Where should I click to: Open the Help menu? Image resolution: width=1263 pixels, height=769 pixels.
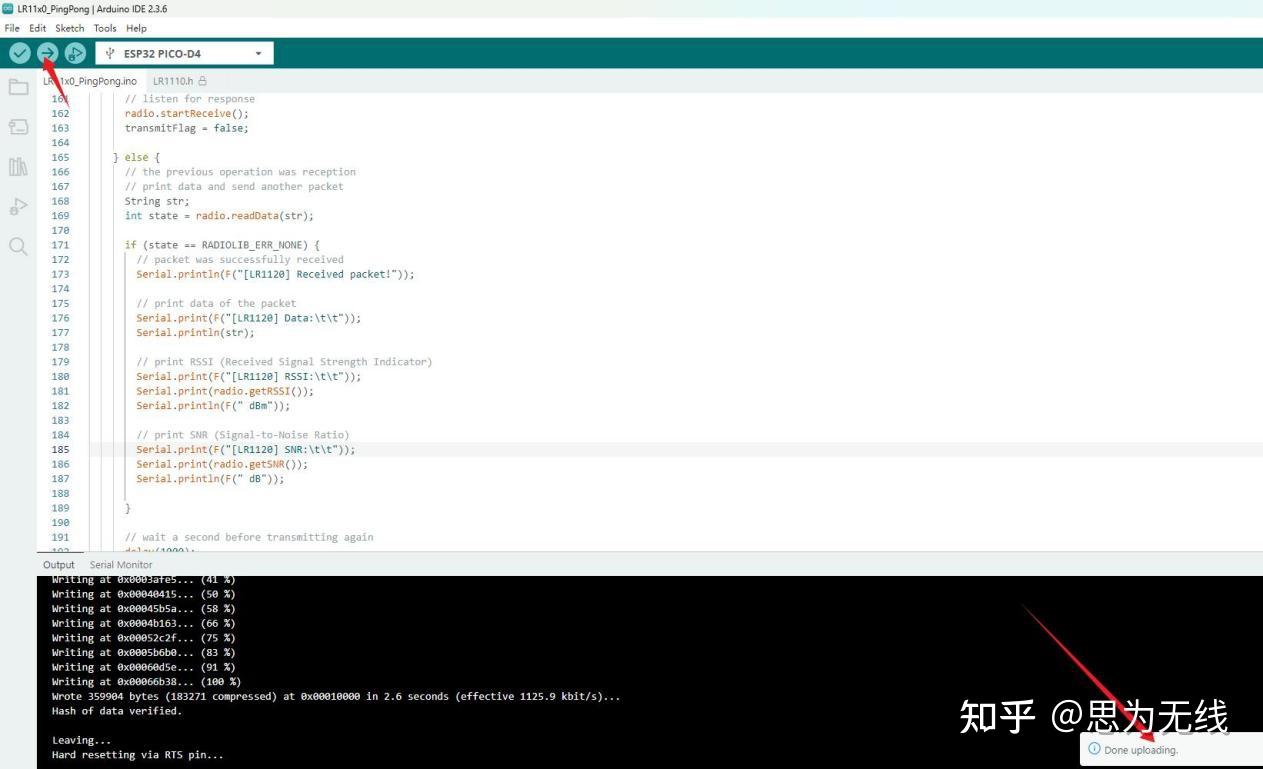click(x=135, y=28)
